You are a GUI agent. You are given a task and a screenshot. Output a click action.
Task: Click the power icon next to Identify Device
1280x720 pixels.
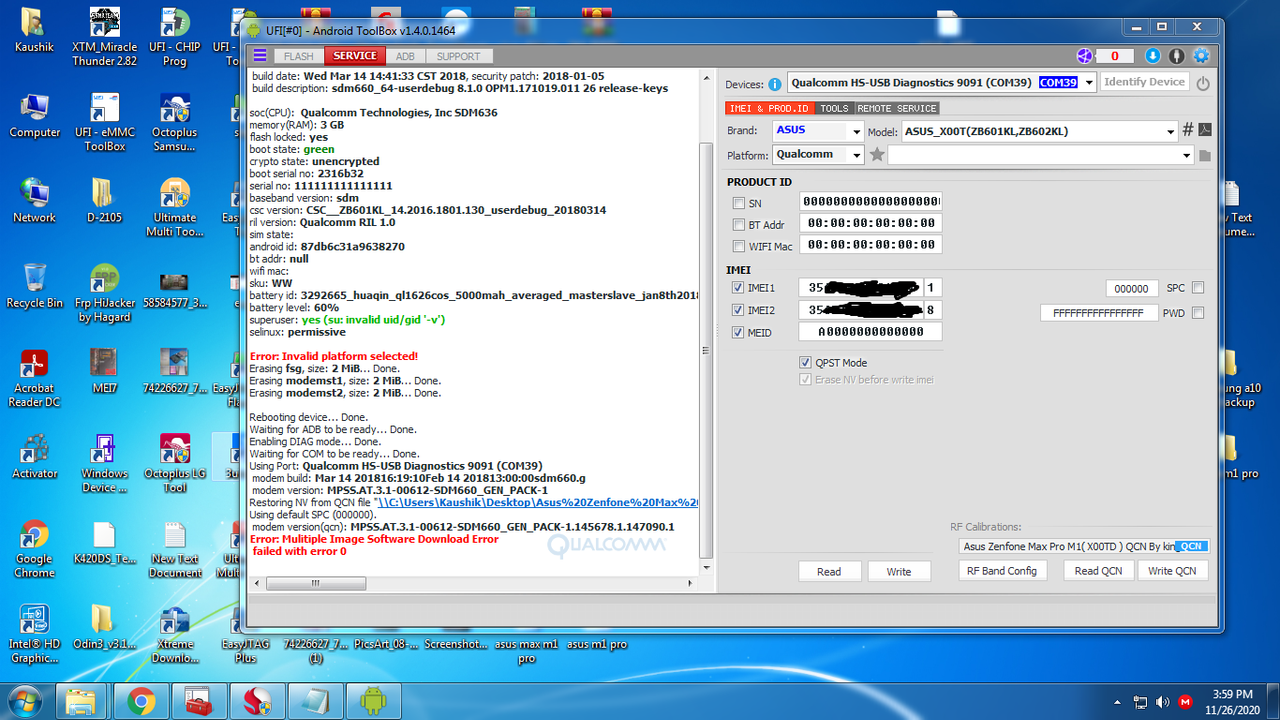coord(1203,84)
